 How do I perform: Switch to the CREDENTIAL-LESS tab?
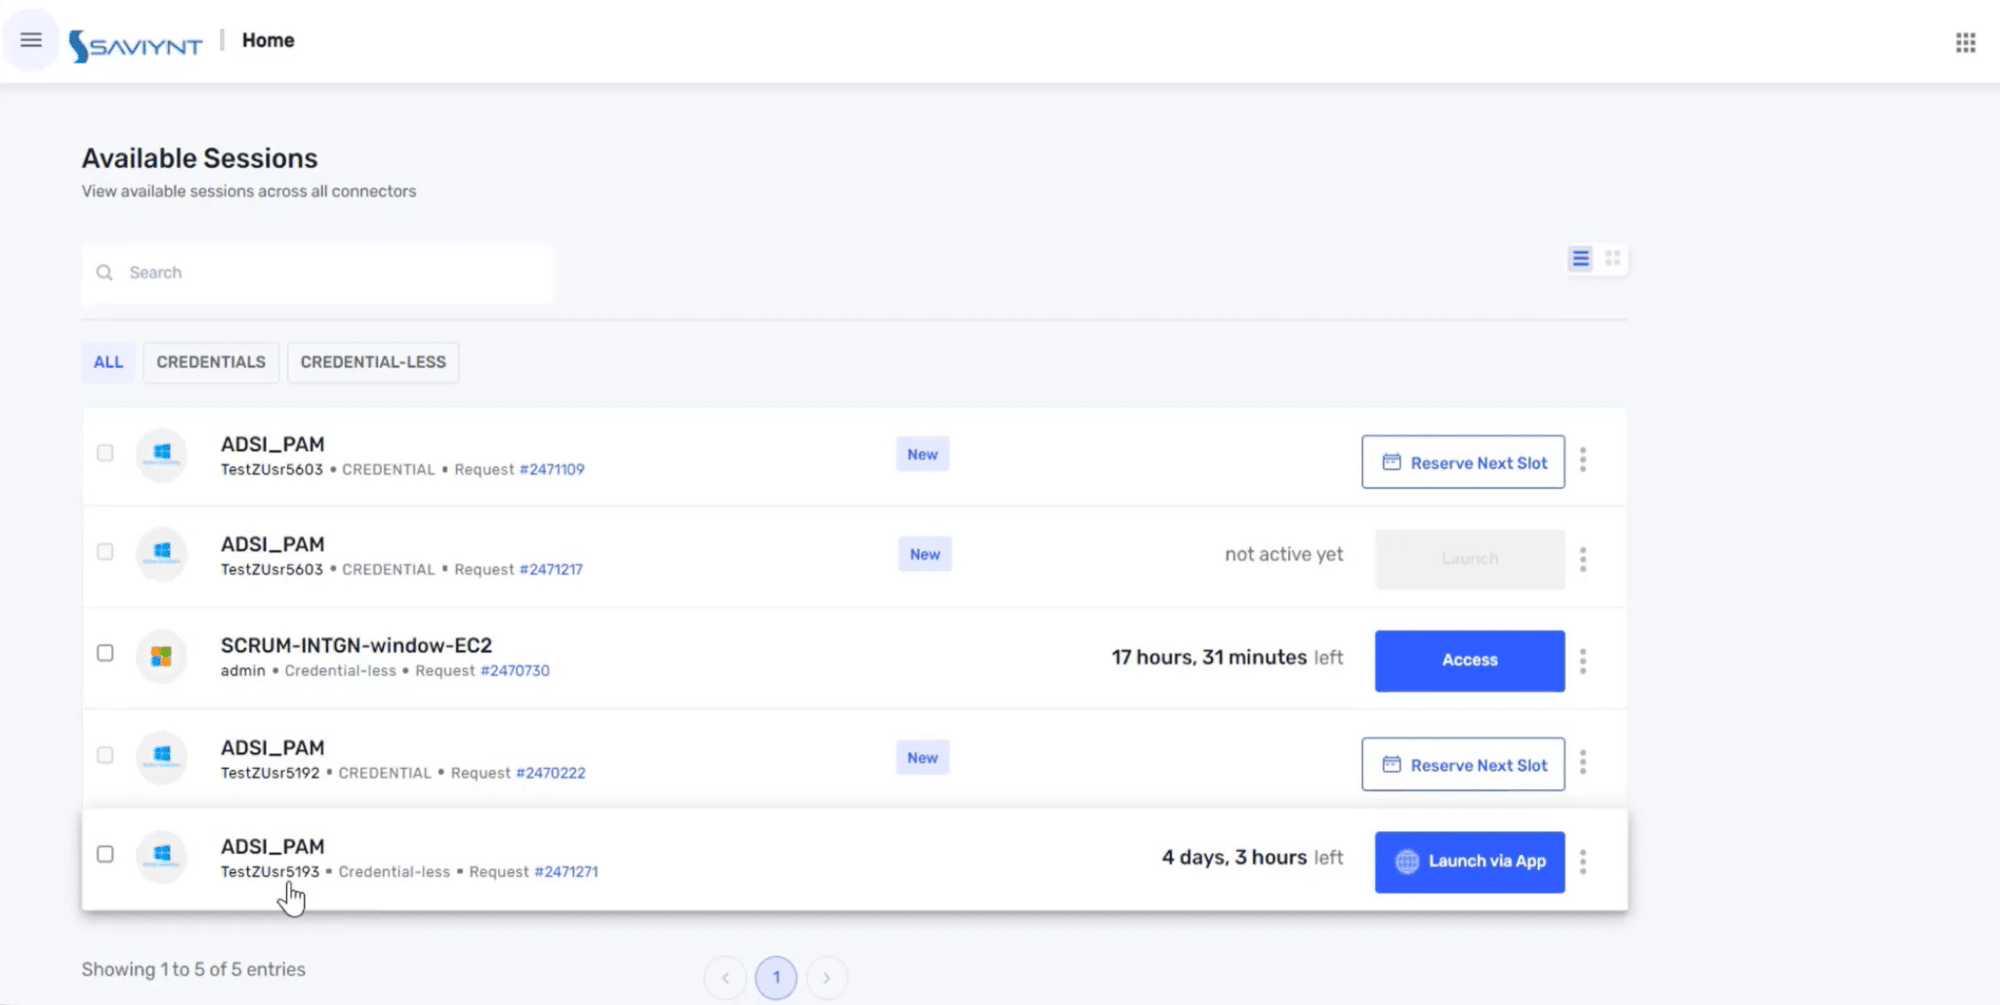click(372, 362)
